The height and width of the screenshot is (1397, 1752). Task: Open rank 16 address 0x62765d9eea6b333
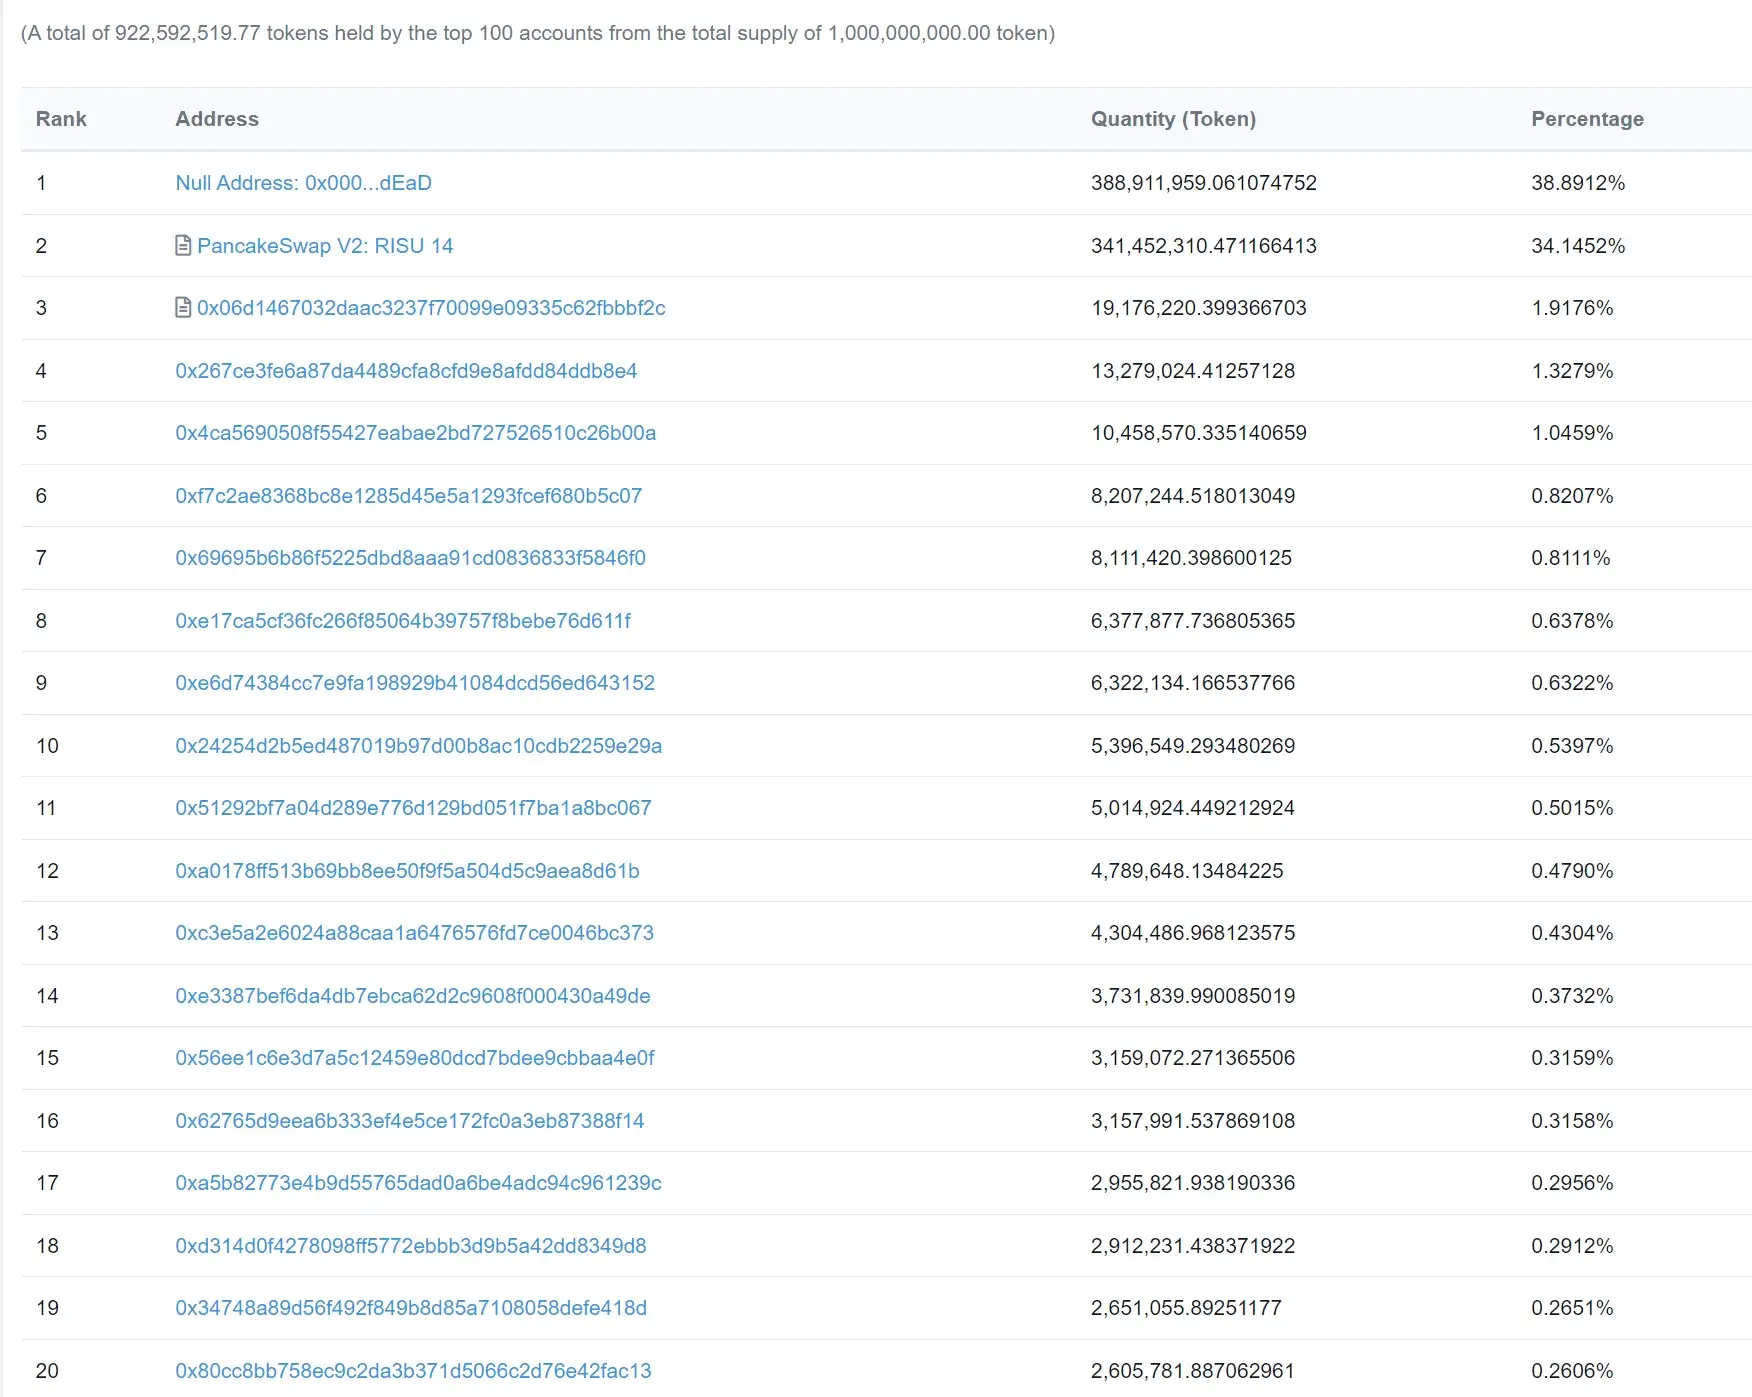click(x=409, y=1121)
